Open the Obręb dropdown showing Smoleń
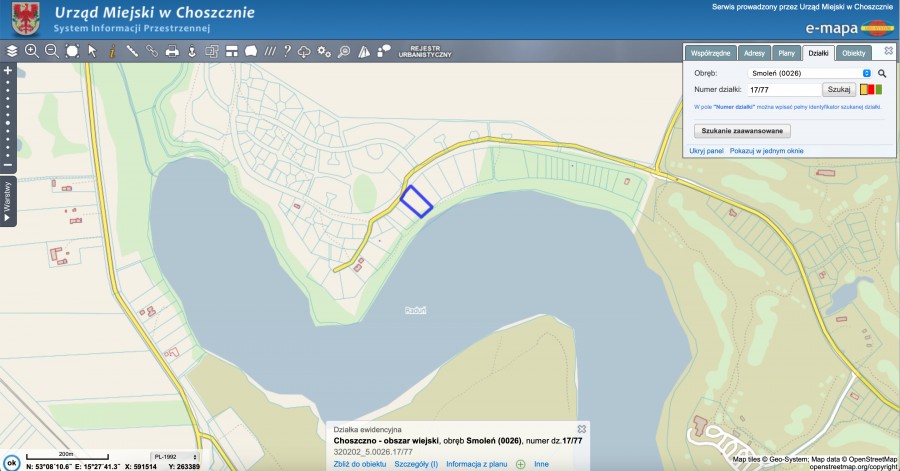900x471 pixels. pos(810,73)
